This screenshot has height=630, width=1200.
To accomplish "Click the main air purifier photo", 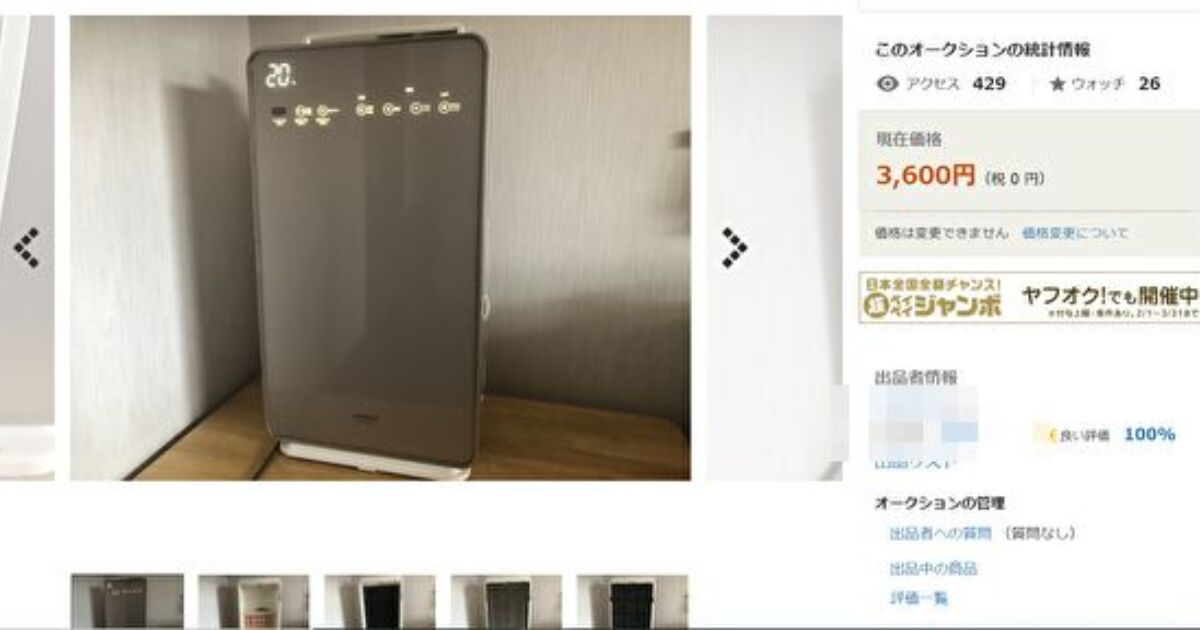I will (380, 248).
